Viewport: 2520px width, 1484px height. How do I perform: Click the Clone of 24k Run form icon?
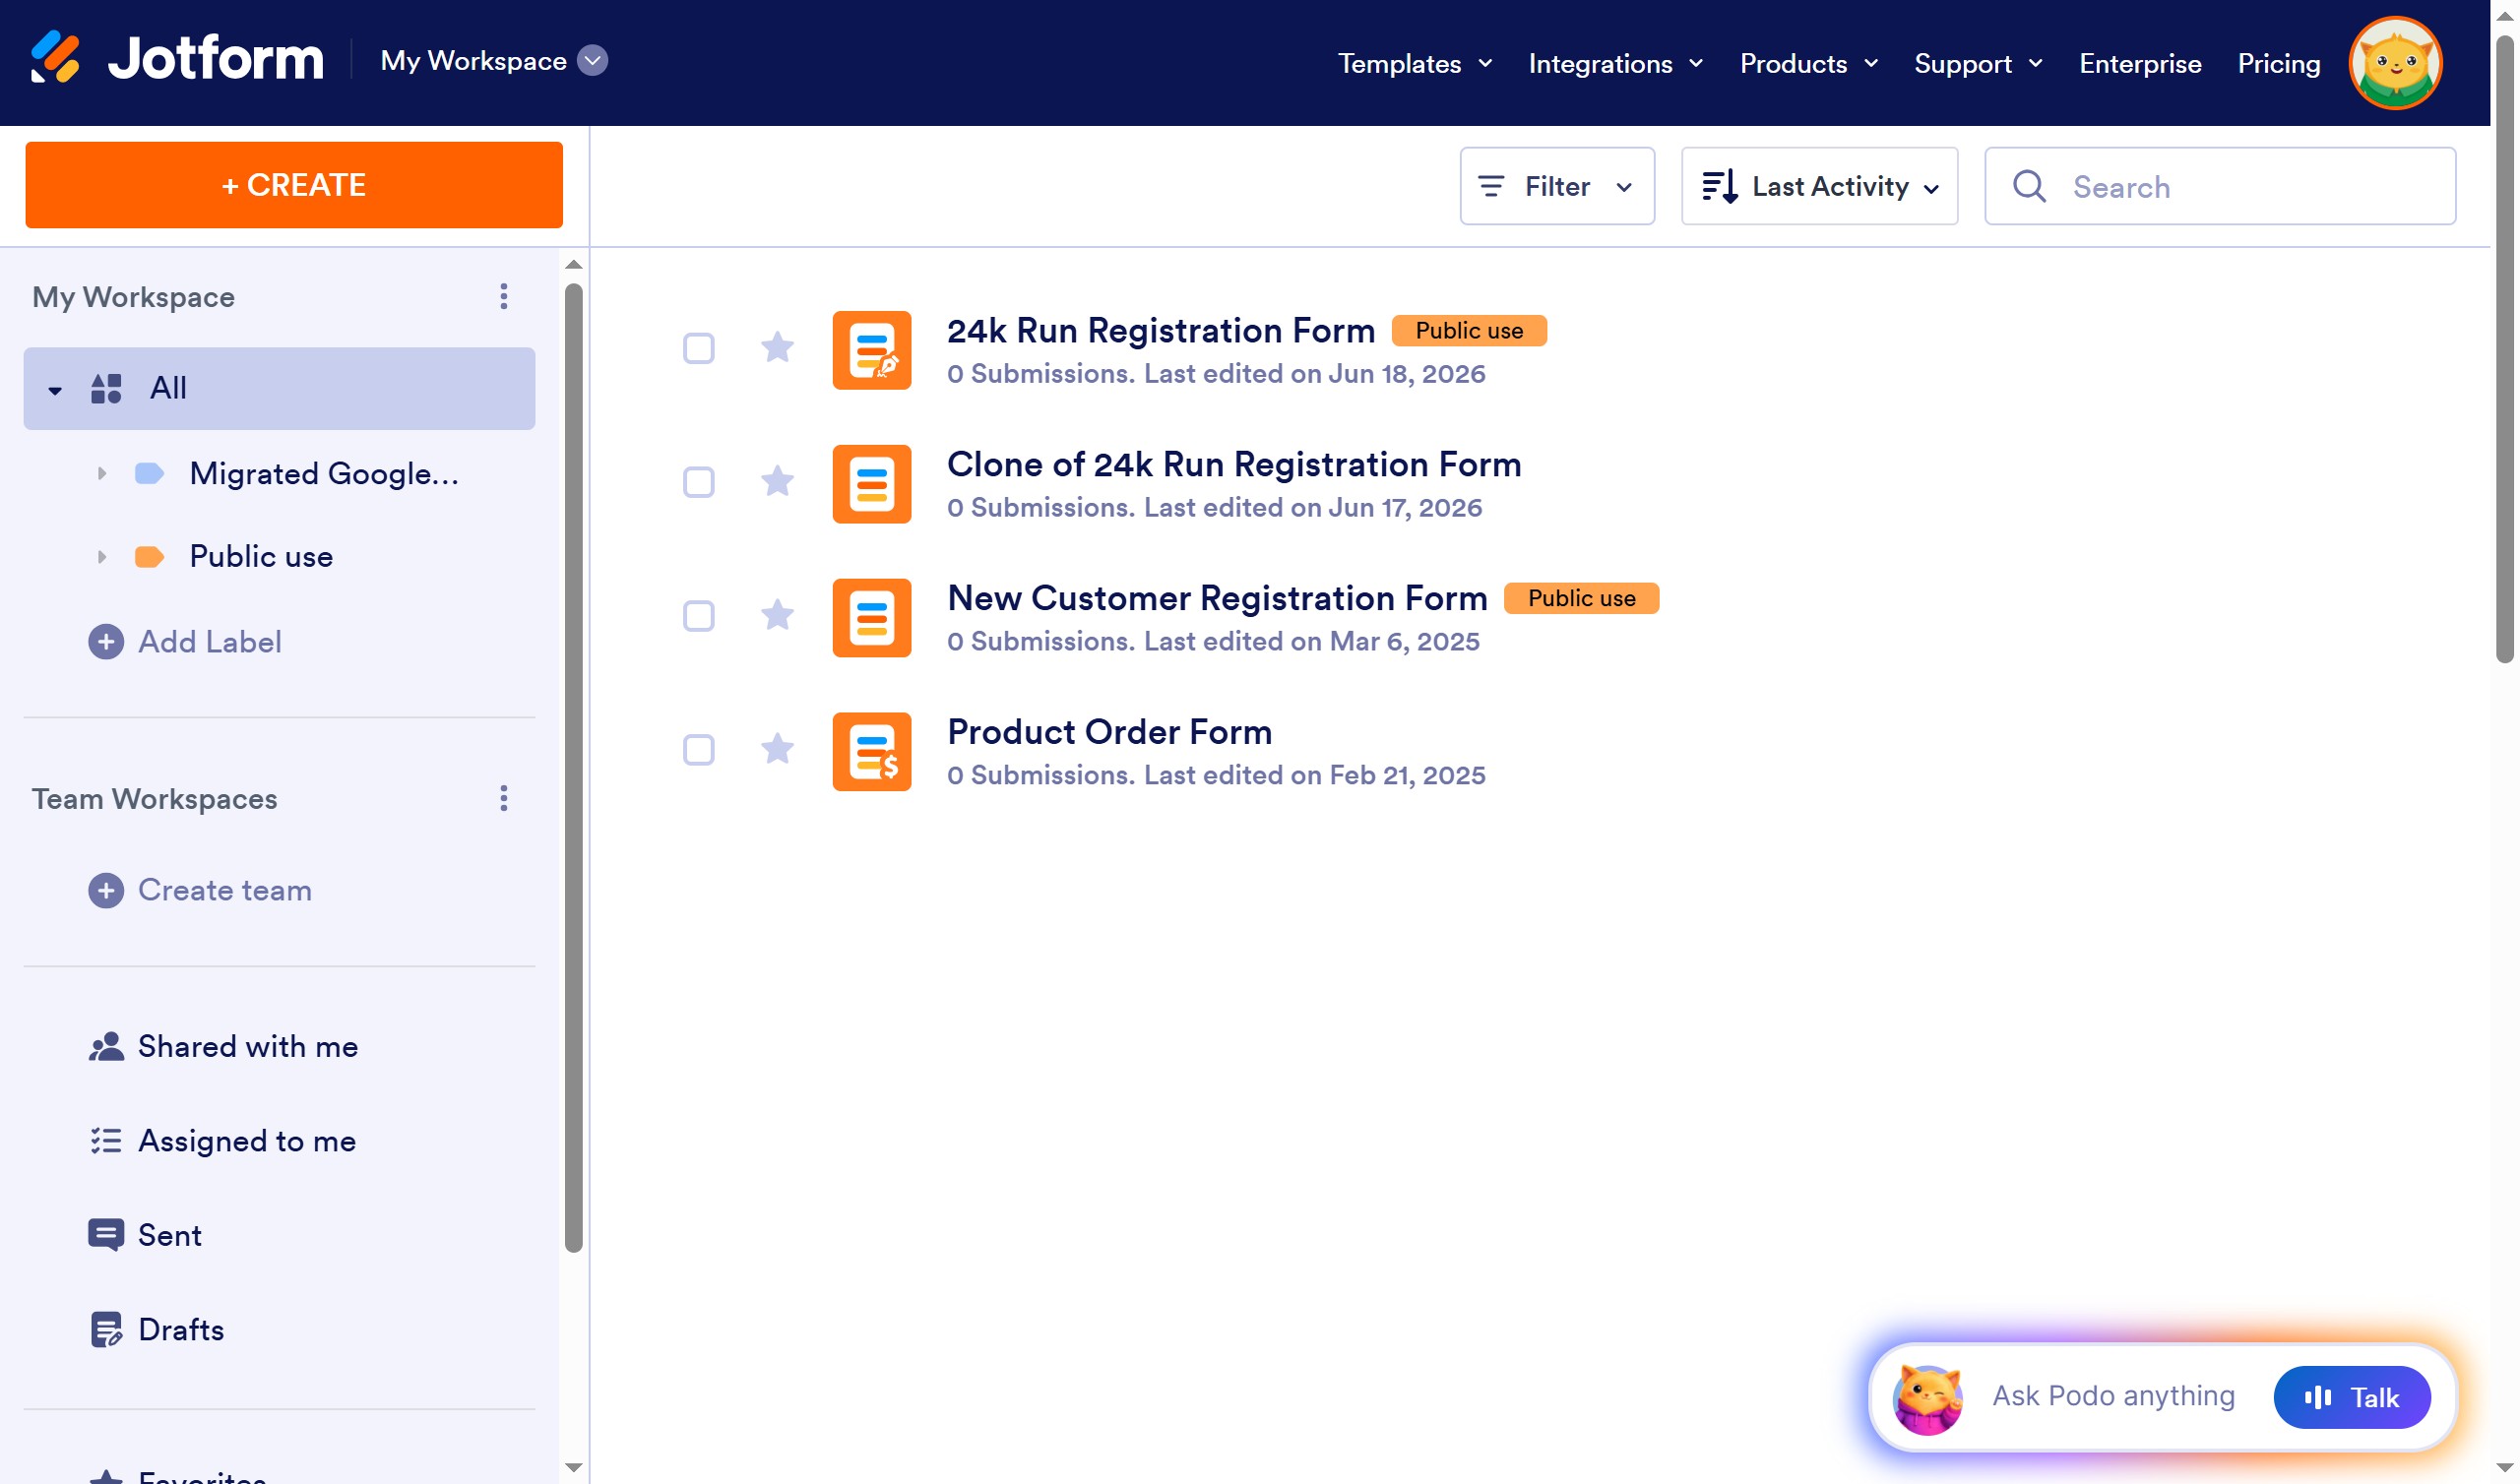pos(872,484)
